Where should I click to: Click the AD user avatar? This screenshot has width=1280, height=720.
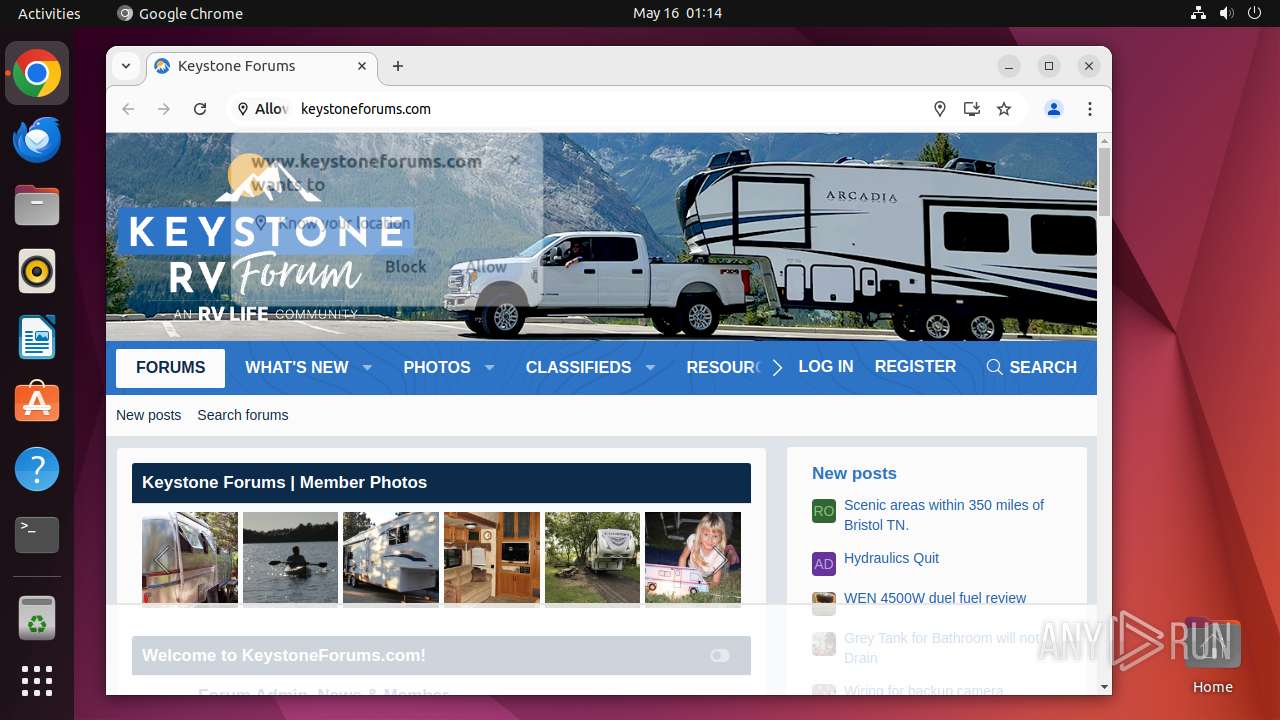824,564
